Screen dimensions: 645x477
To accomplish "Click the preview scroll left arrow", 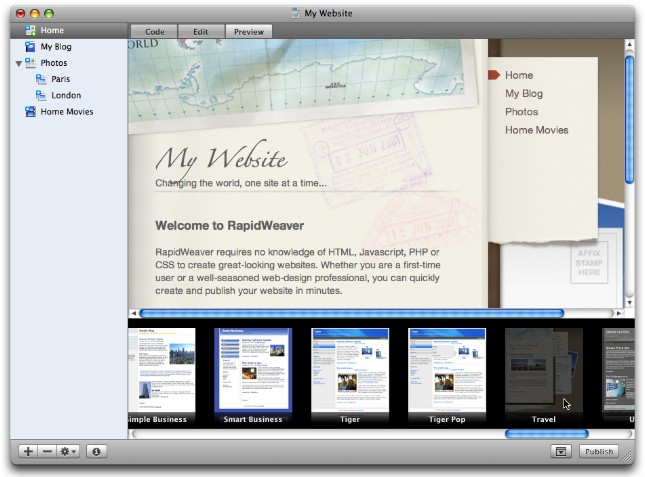I will [133, 313].
